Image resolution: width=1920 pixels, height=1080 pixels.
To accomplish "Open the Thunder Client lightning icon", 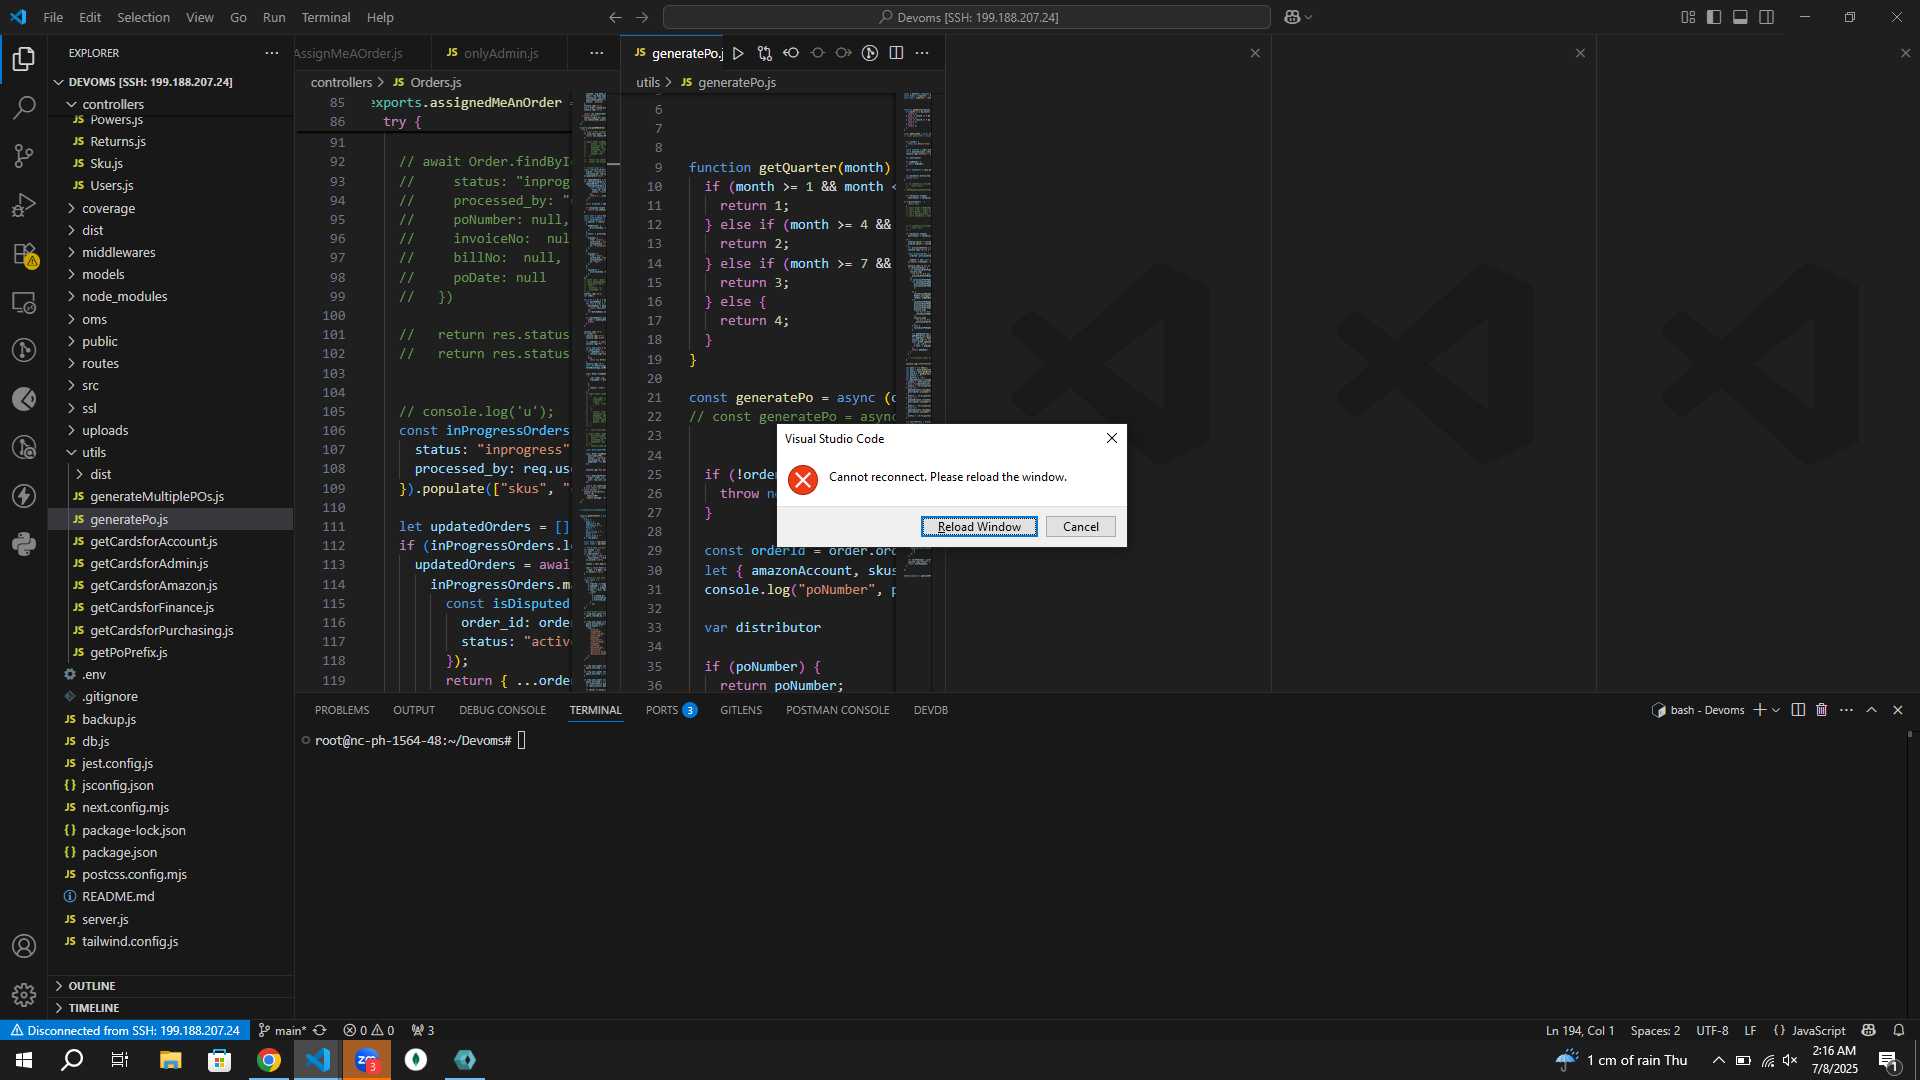I will 24,496.
